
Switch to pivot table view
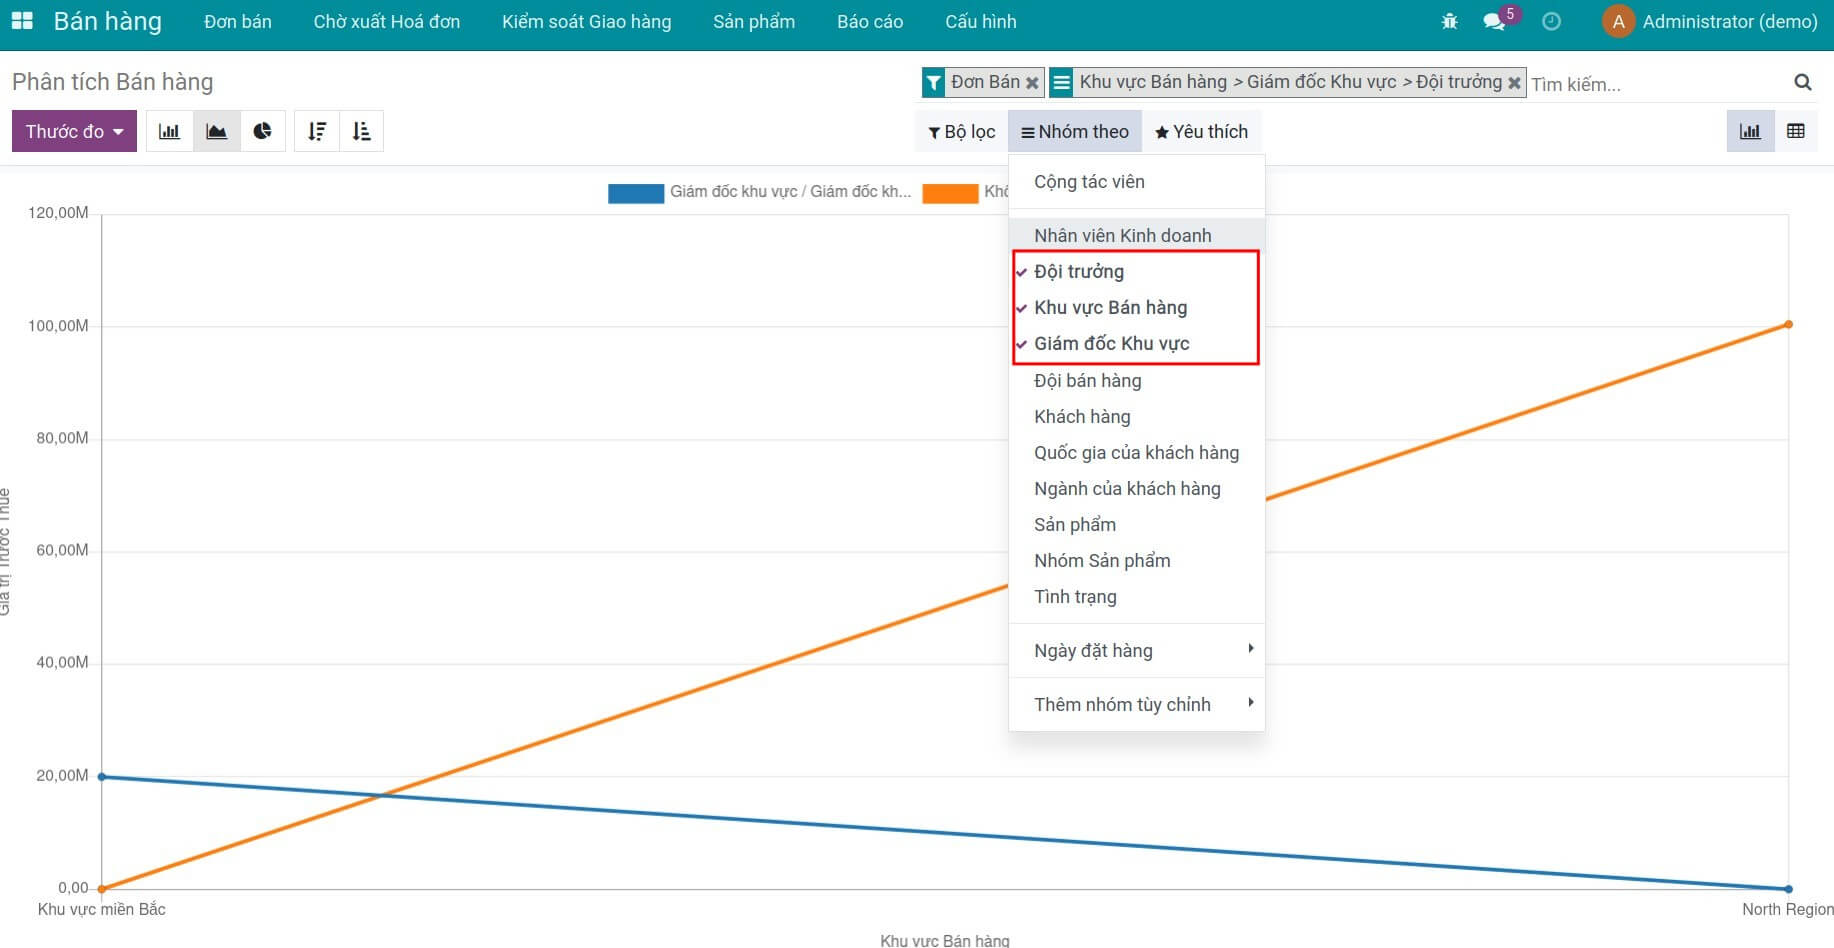1795,131
